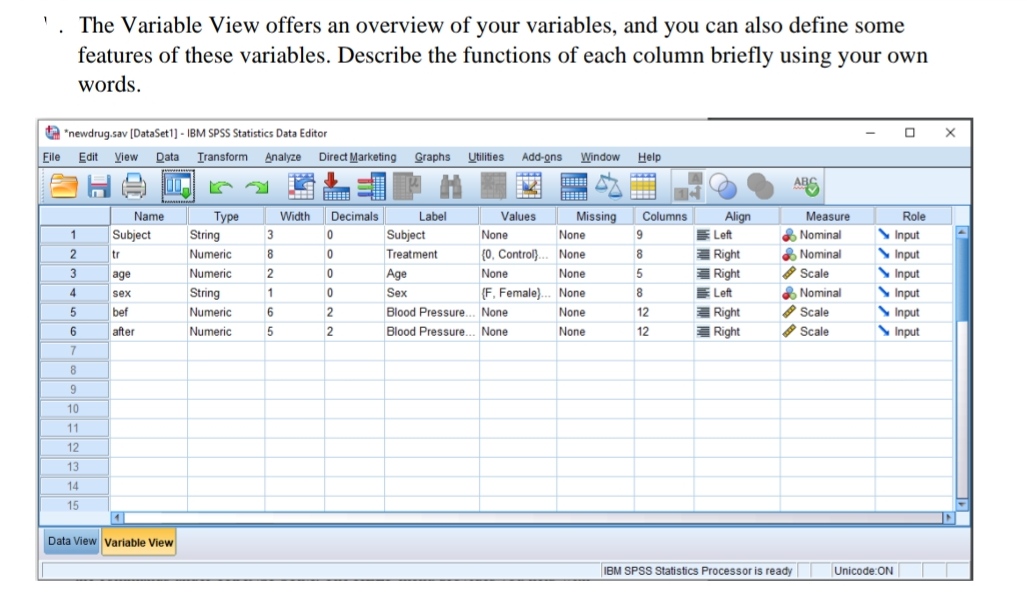This screenshot has height=600, width=1027.
Task: Open the Measure dropdown for bef variable
Action: coord(826,312)
